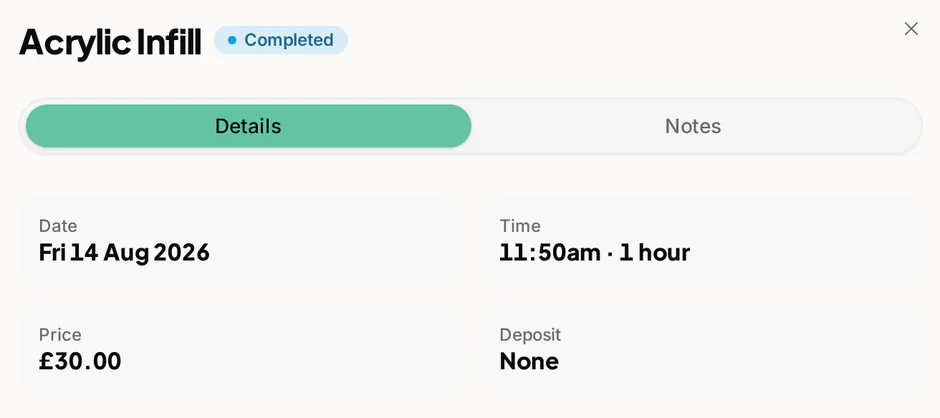Screen dimensions: 940x418
Task: Click the Fri 14 Aug 2026 value
Action: [124, 252]
